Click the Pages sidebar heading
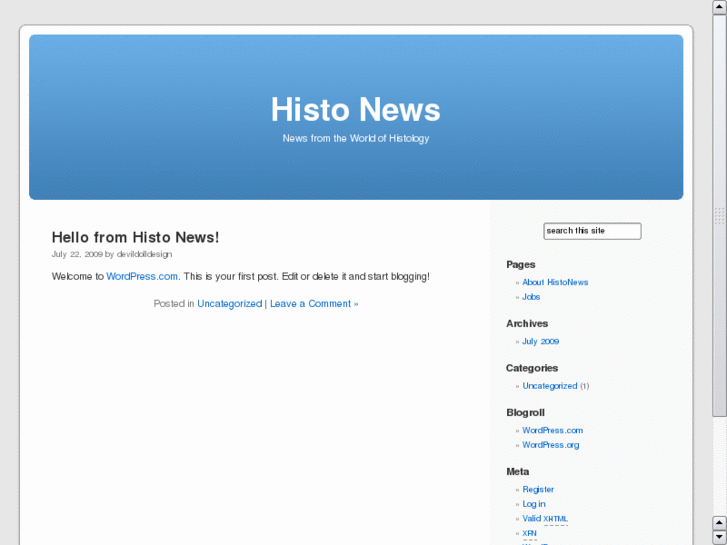Viewport: 727px width, 545px height. [x=521, y=265]
